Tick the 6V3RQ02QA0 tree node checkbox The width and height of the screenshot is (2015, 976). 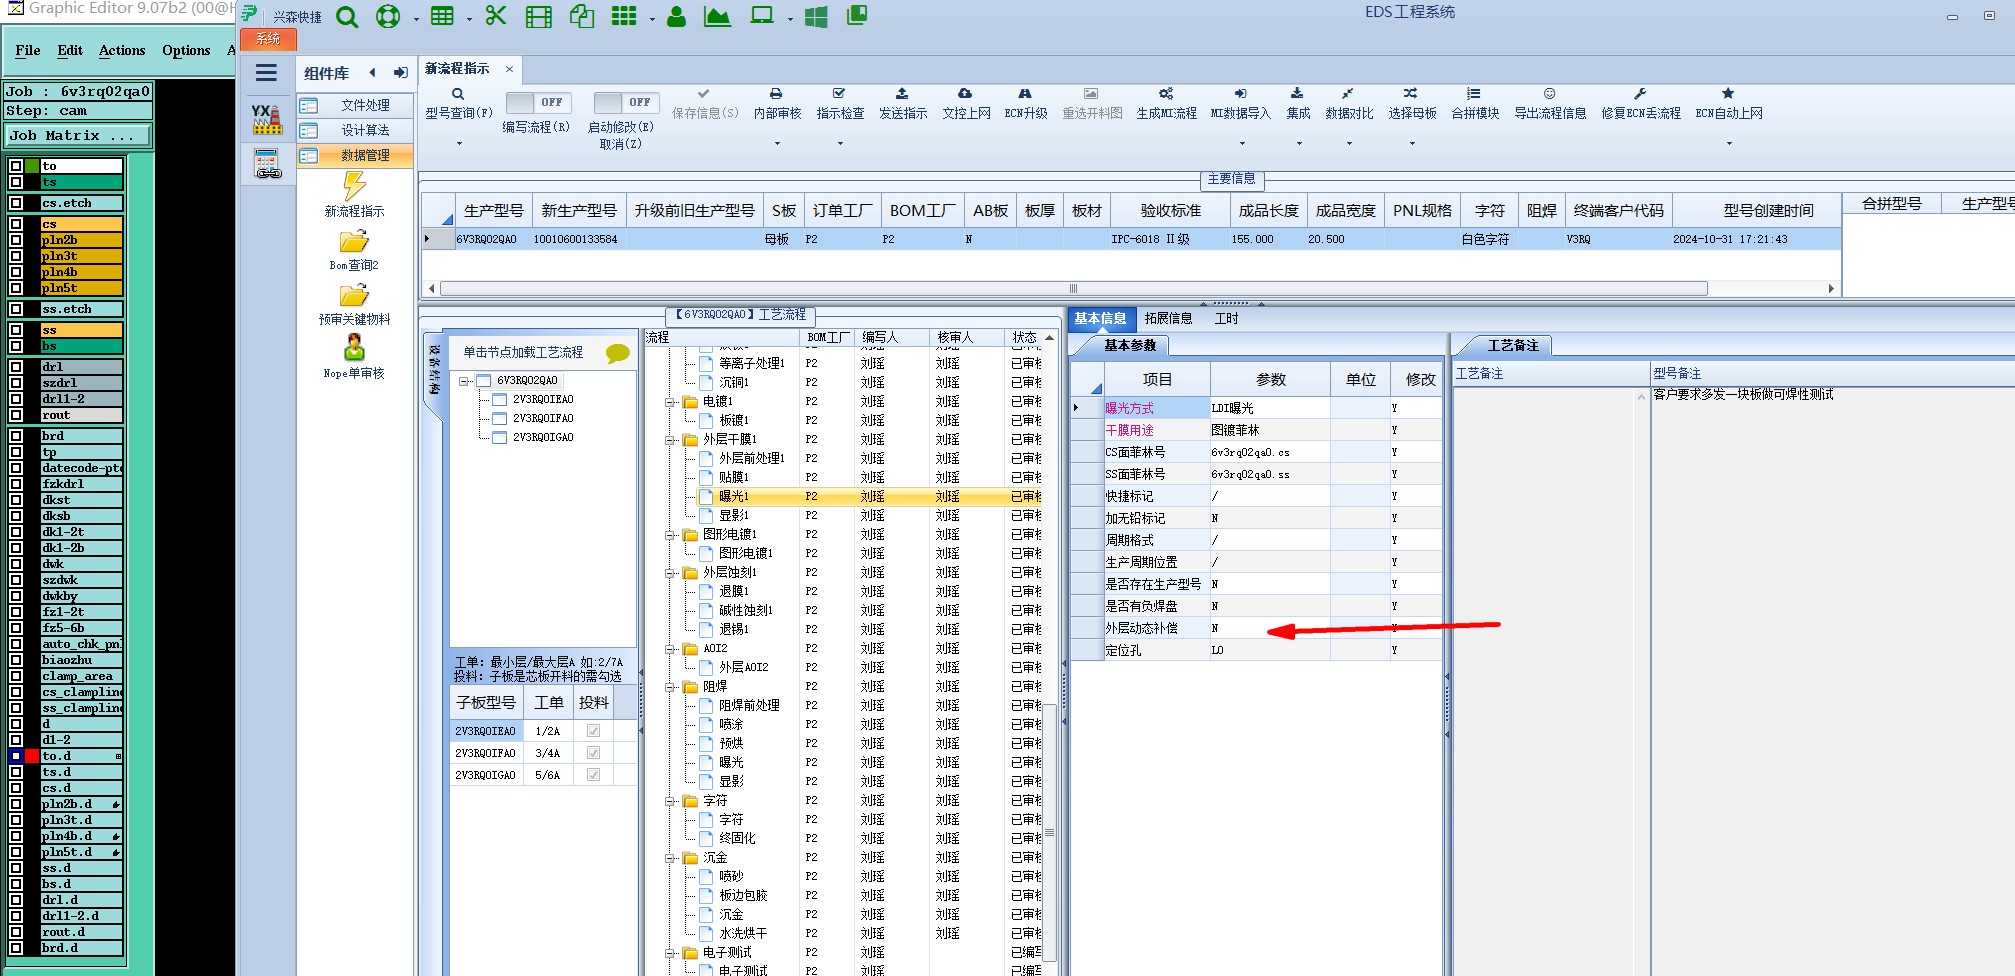click(x=484, y=381)
